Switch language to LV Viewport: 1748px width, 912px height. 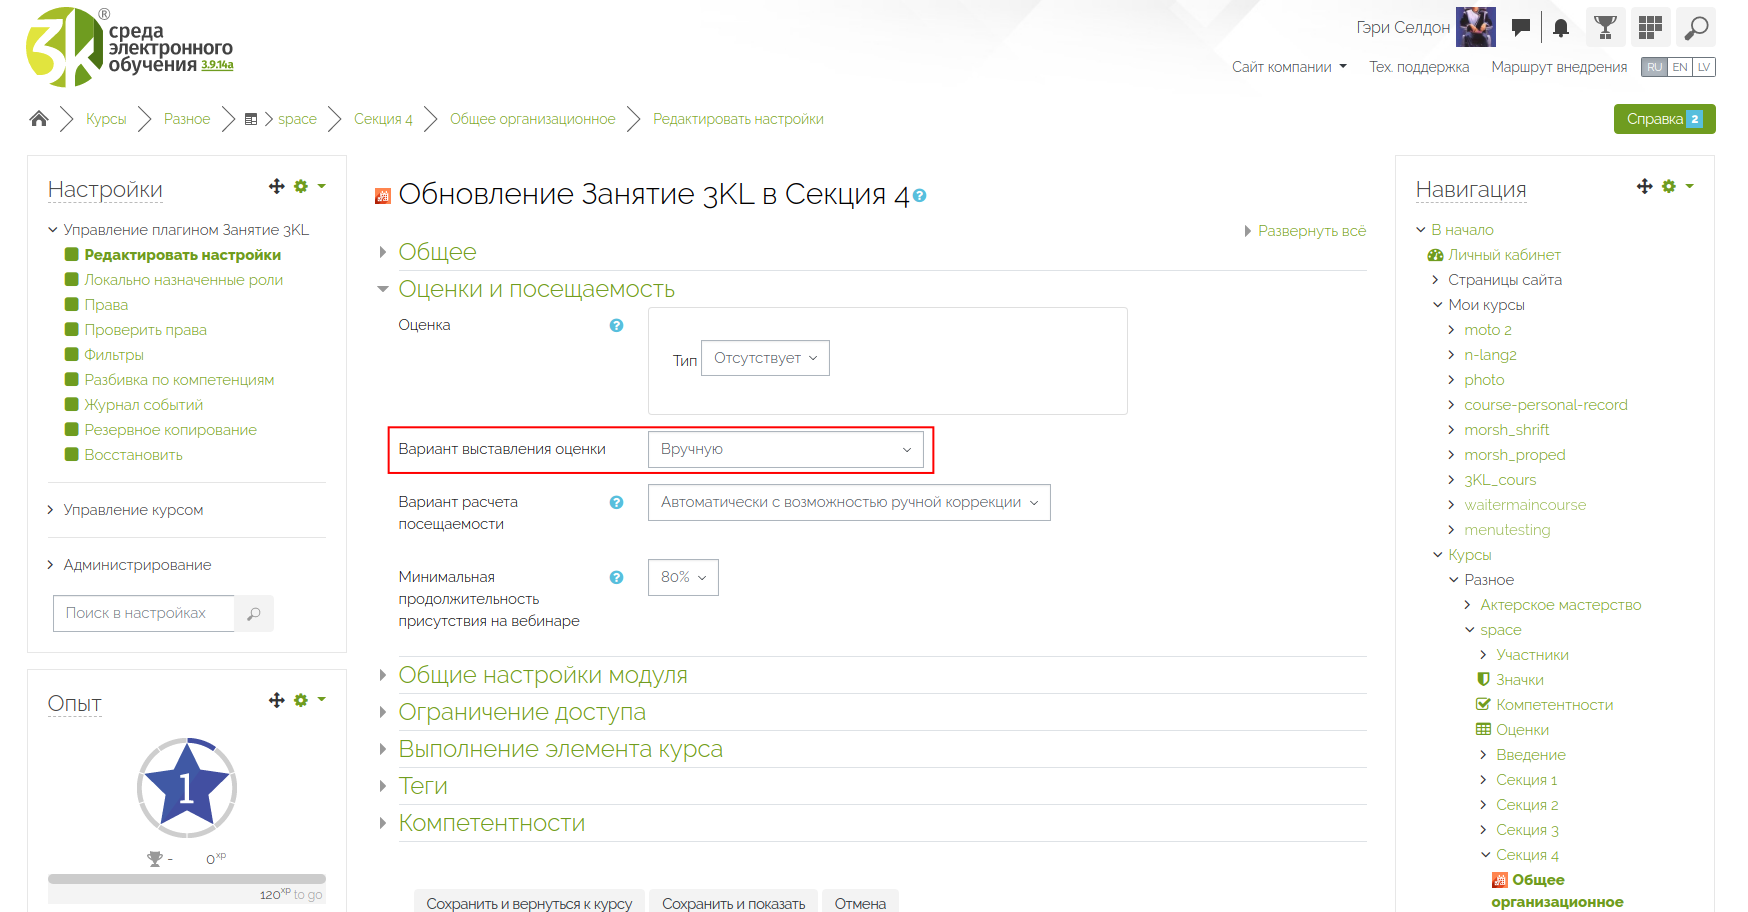tap(1704, 67)
